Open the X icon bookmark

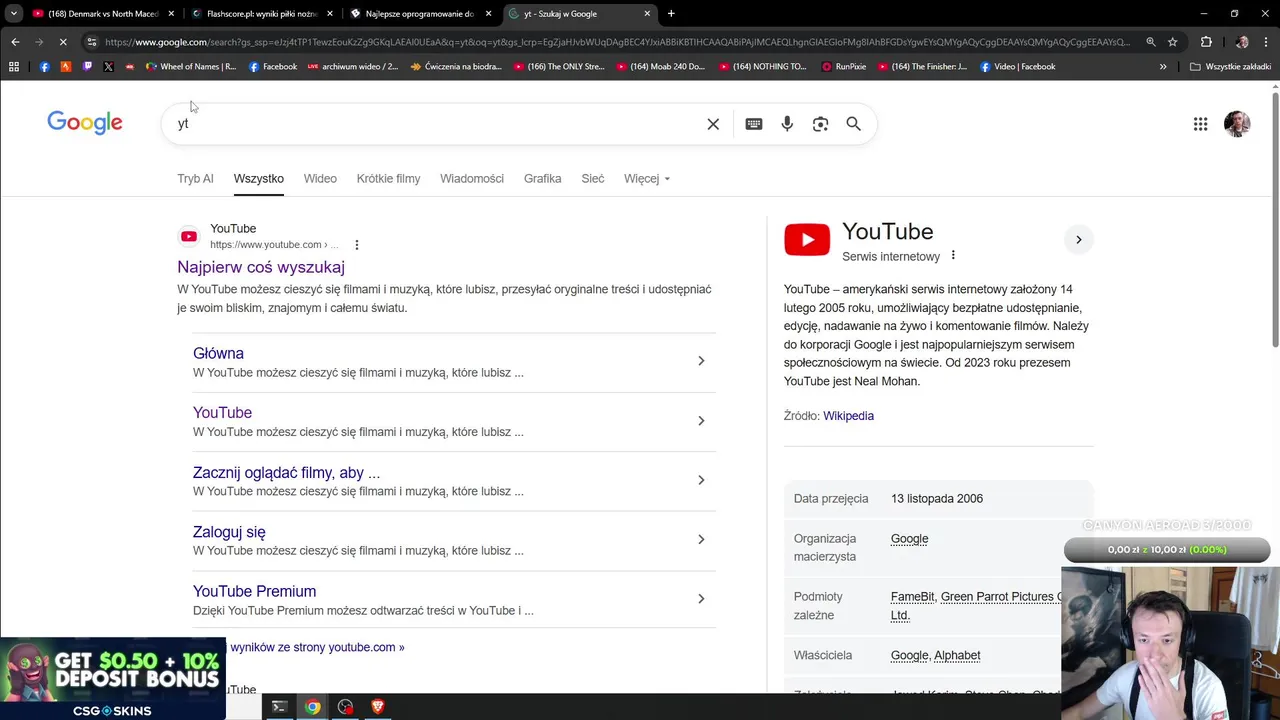click(108, 67)
